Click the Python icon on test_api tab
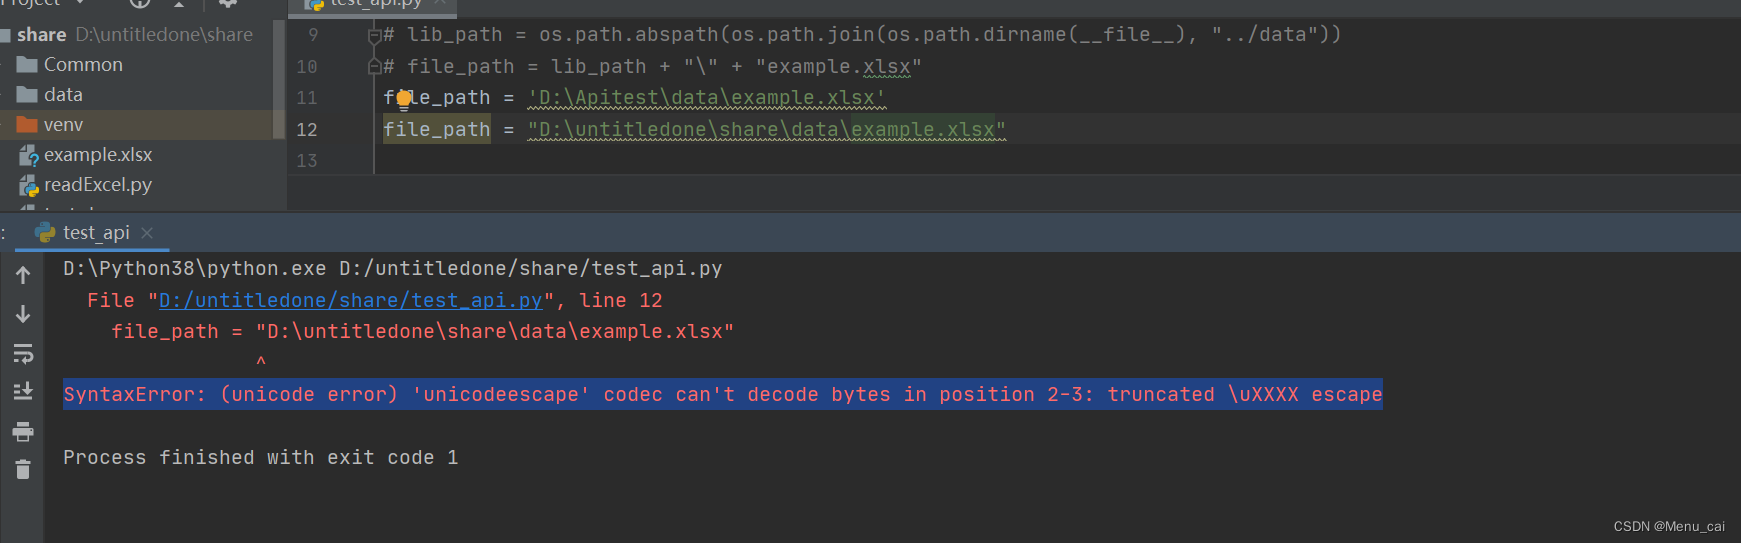Image resolution: width=1741 pixels, height=543 pixels. 45,232
